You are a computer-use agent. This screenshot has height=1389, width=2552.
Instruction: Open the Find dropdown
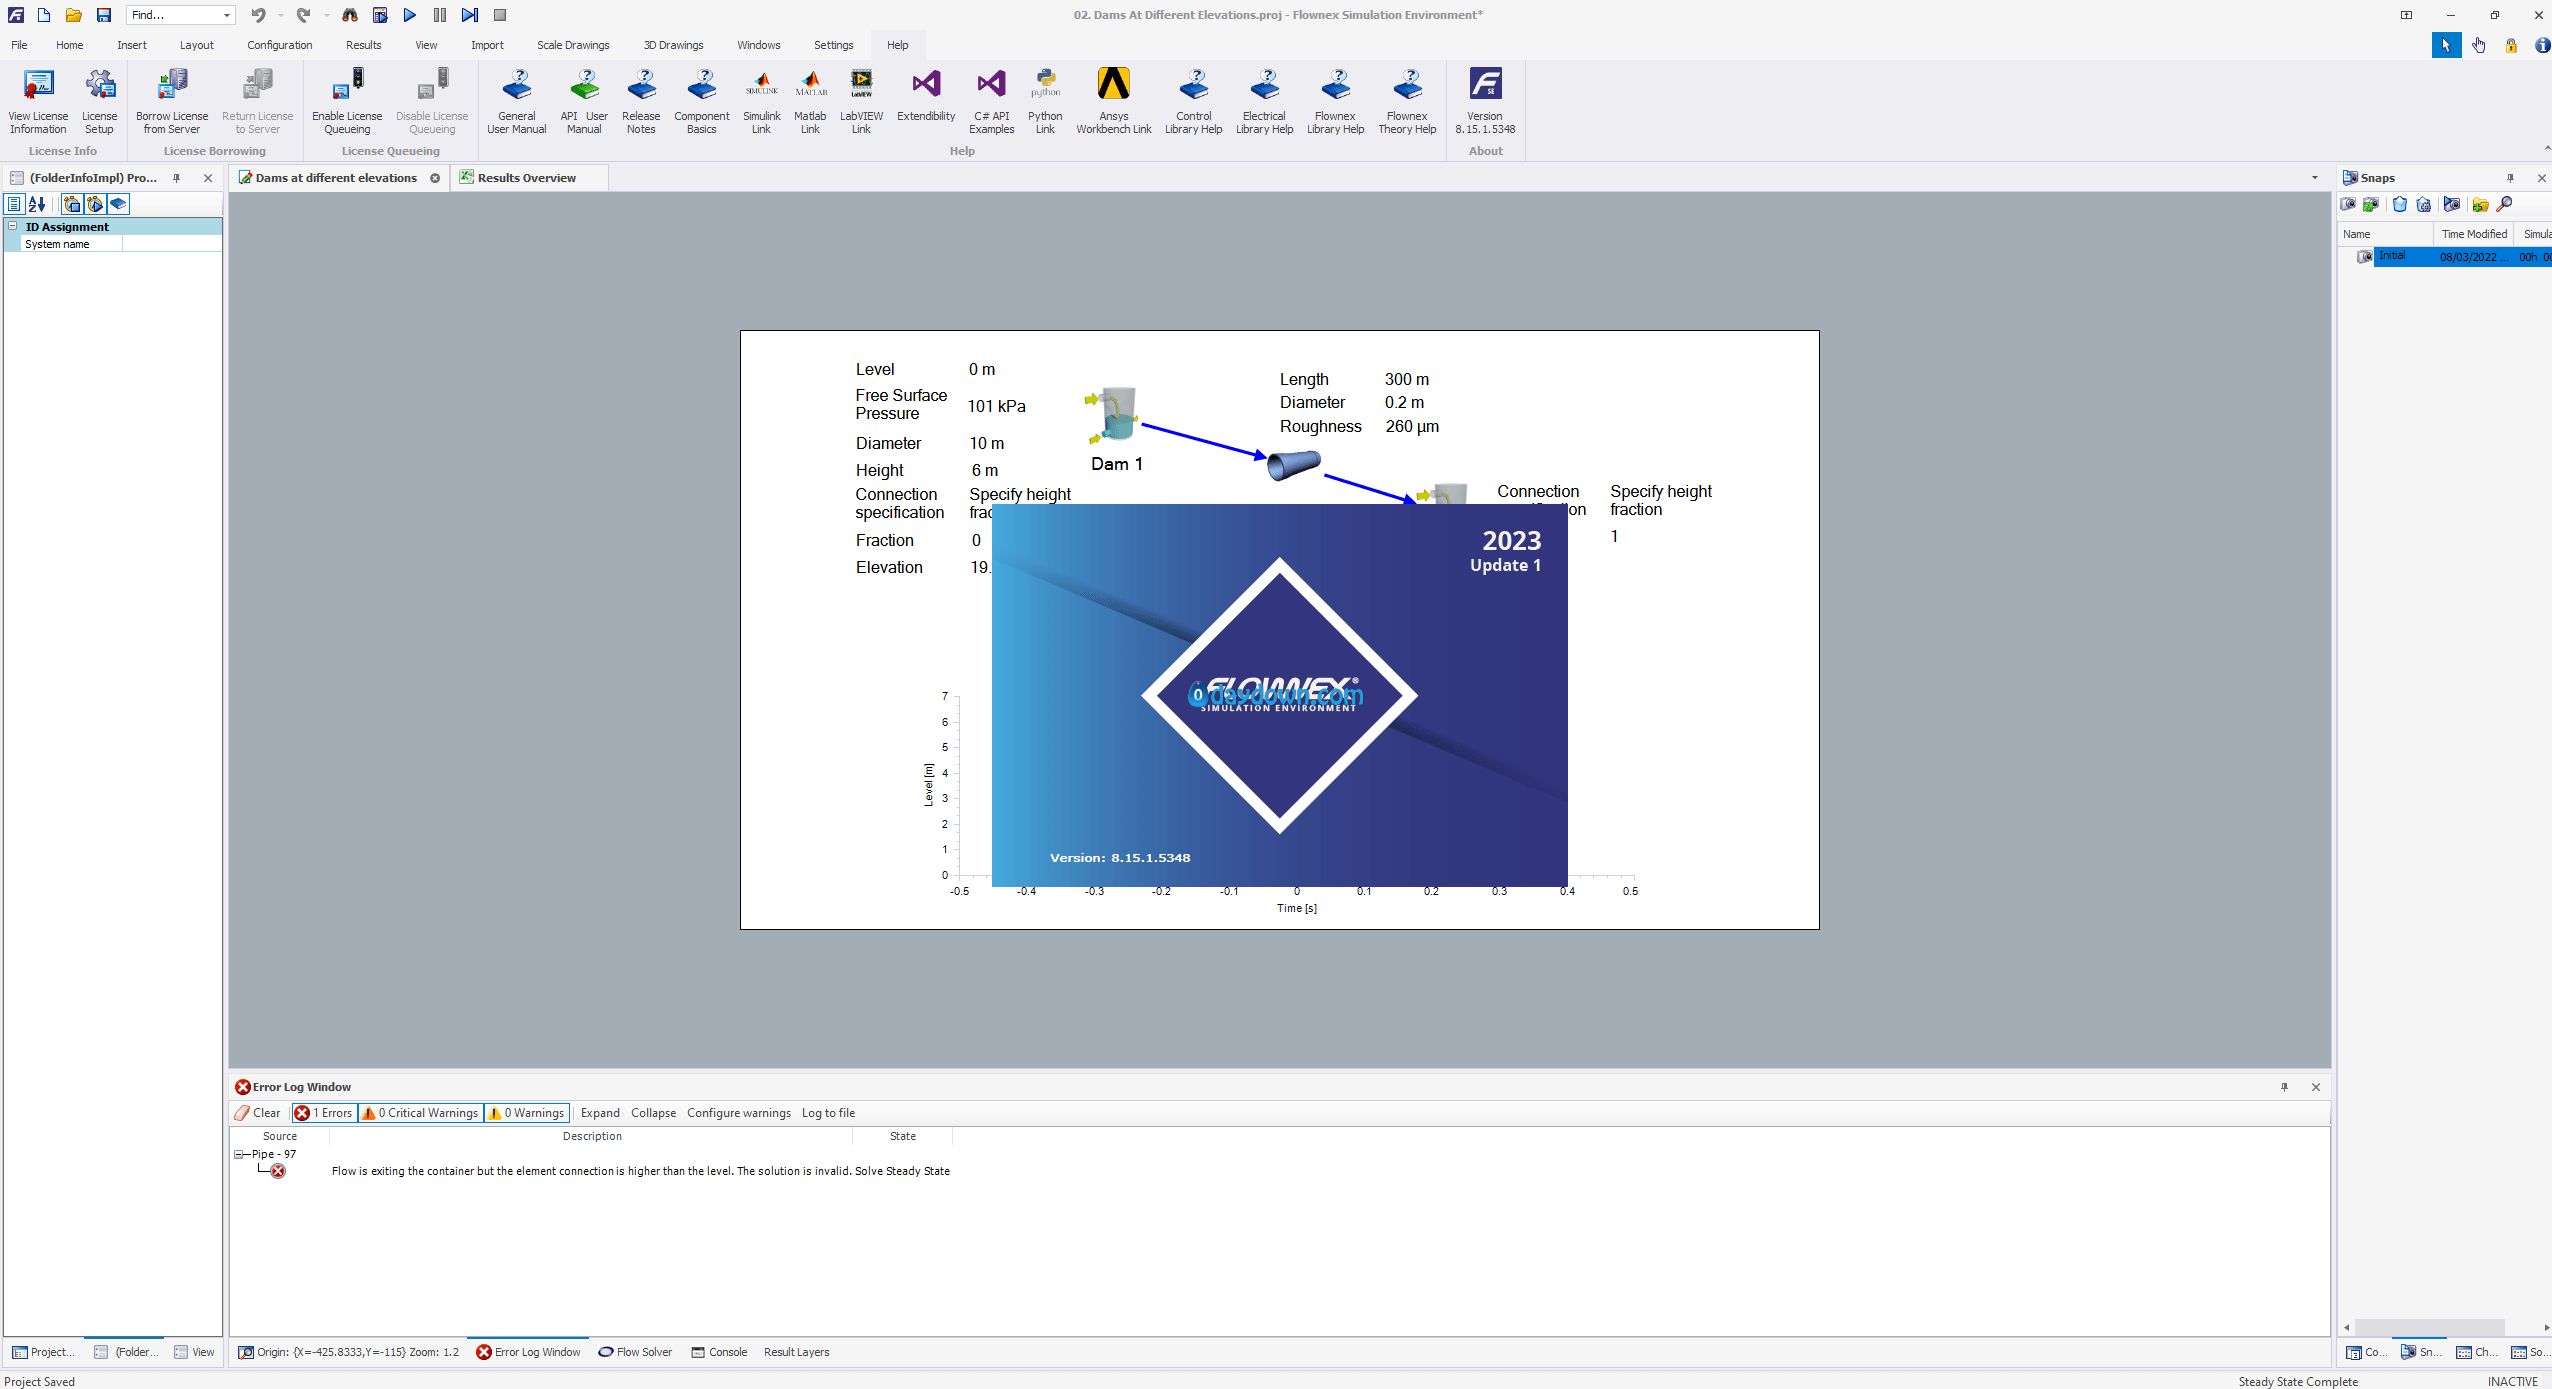pyautogui.click(x=227, y=15)
